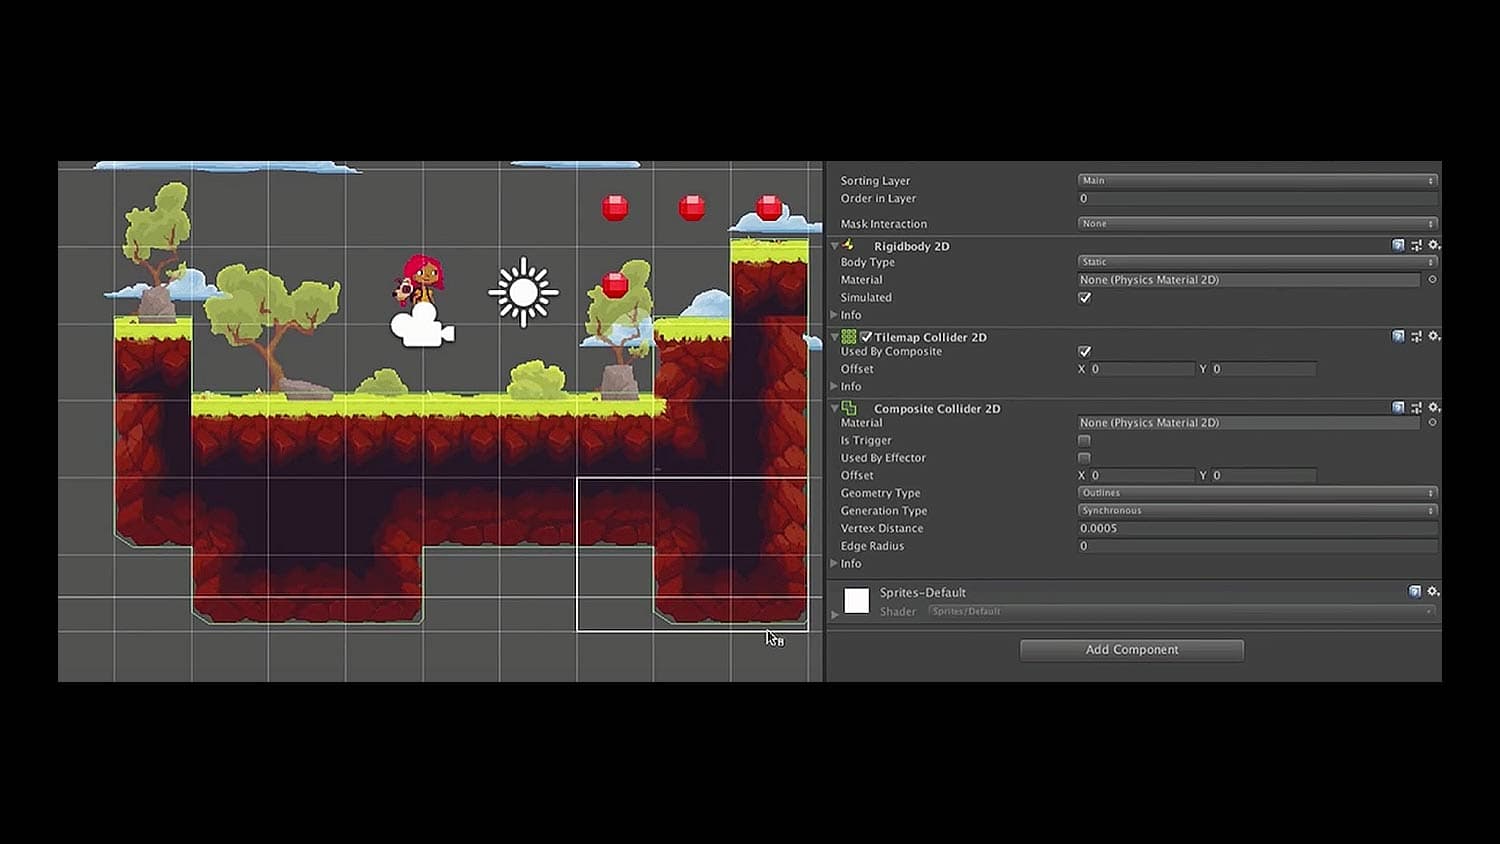Open the Geometry Type dropdown showing Outlines
Screen dimensions: 1500x844
coord(1256,492)
